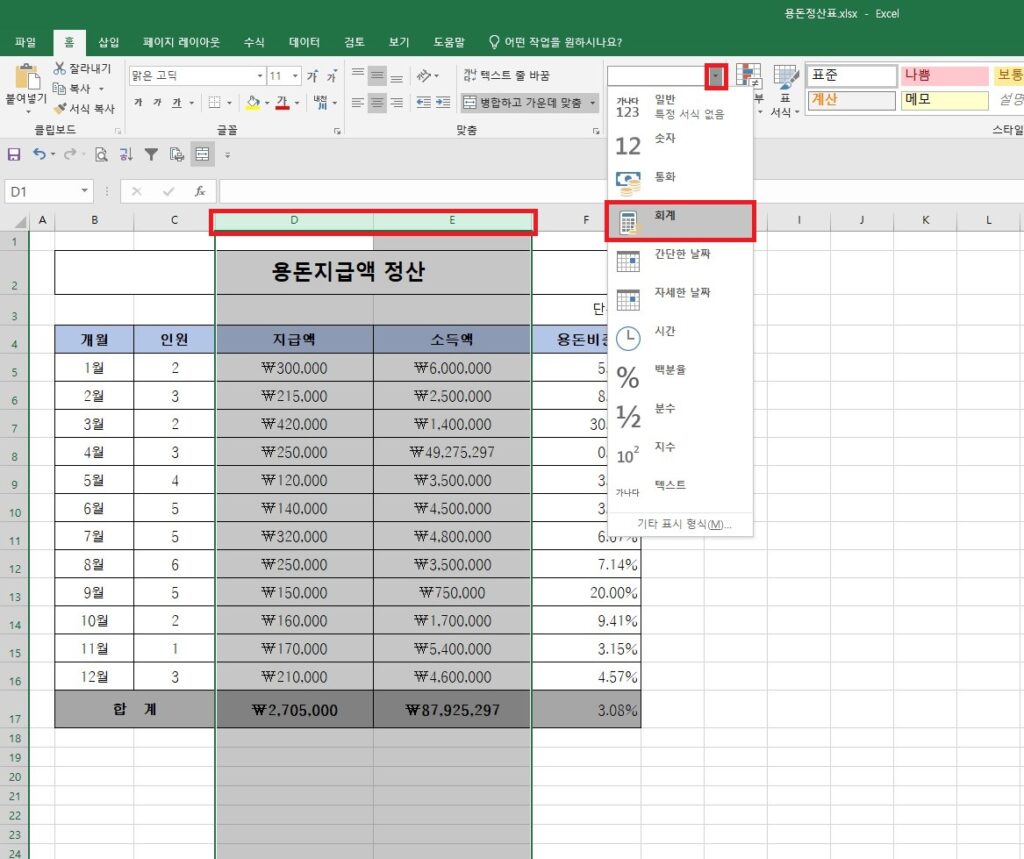
Task: Open the fill color dropdown arrow
Action: click(x=267, y=103)
